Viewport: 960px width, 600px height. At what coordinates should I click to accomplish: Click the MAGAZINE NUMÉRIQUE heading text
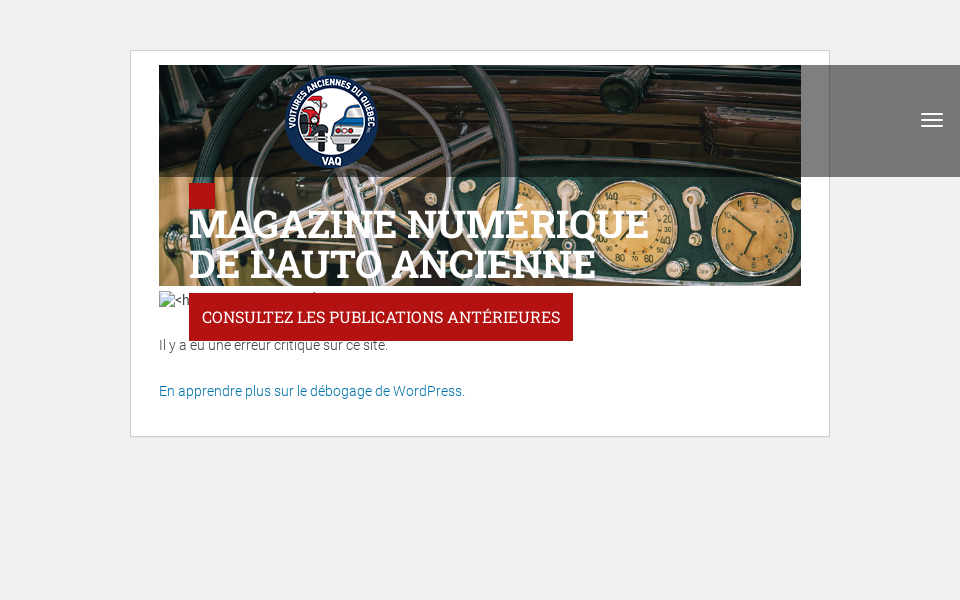click(x=419, y=224)
